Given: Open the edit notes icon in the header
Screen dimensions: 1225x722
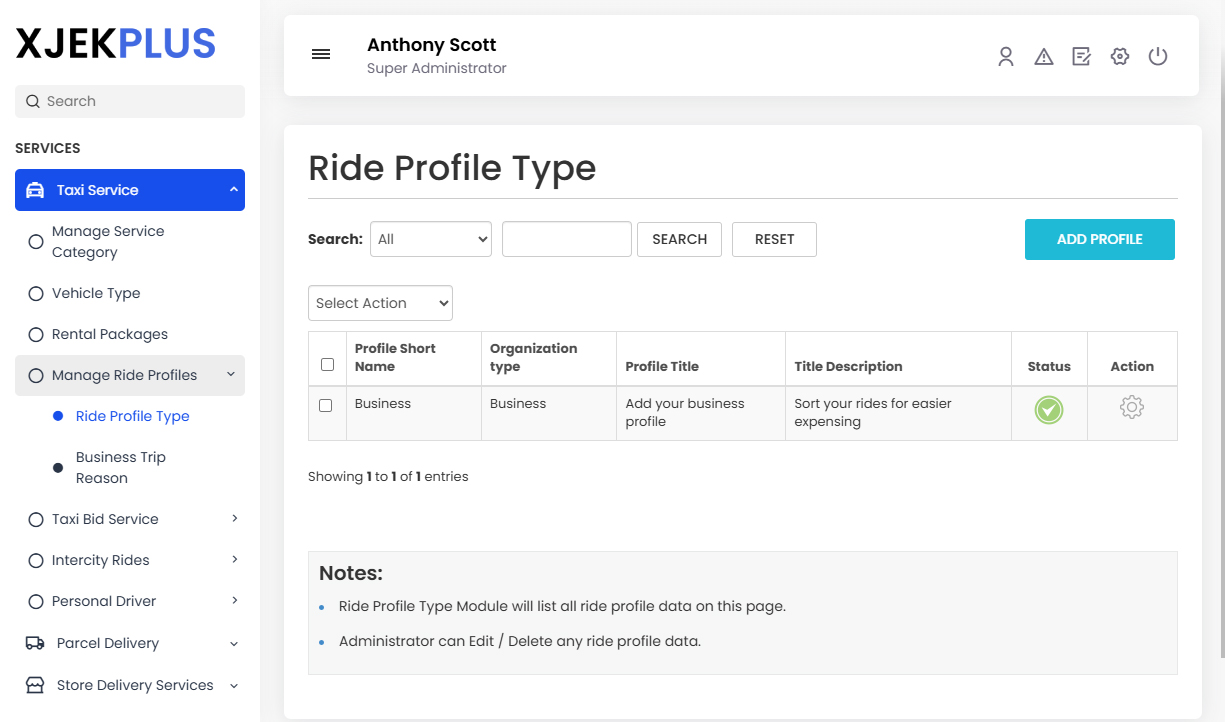Looking at the screenshot, I should [x=1081, y=56].
